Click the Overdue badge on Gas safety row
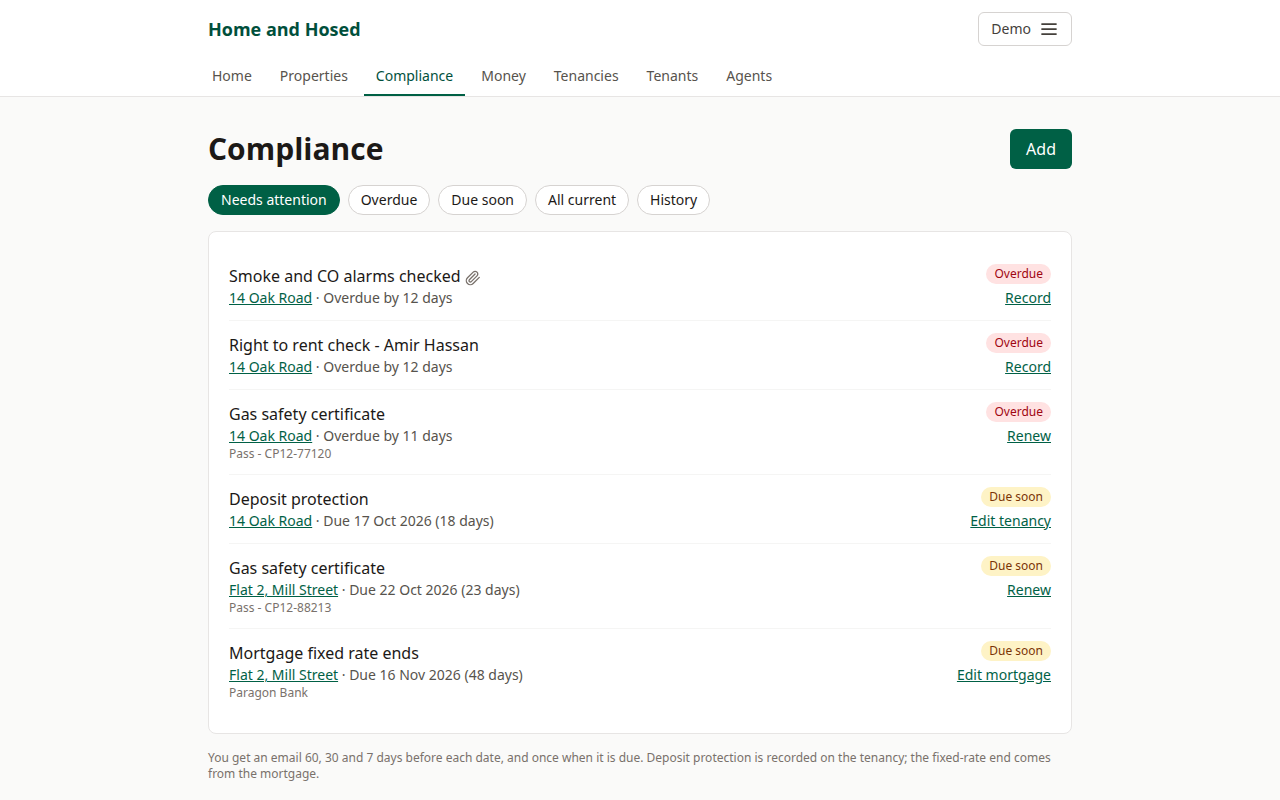1280x800 pixels. tap(1018, 412)
